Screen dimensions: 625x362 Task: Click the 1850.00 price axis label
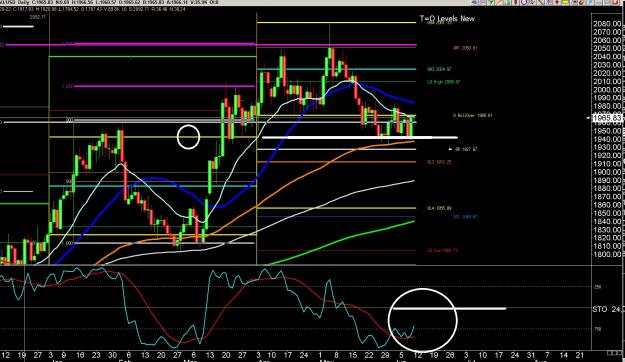click(x=607, y=213)
